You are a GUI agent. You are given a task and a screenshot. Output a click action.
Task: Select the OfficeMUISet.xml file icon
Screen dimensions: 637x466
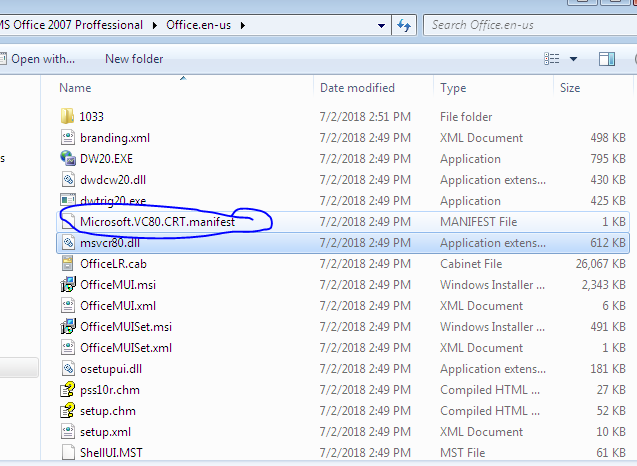pos(67,348)
